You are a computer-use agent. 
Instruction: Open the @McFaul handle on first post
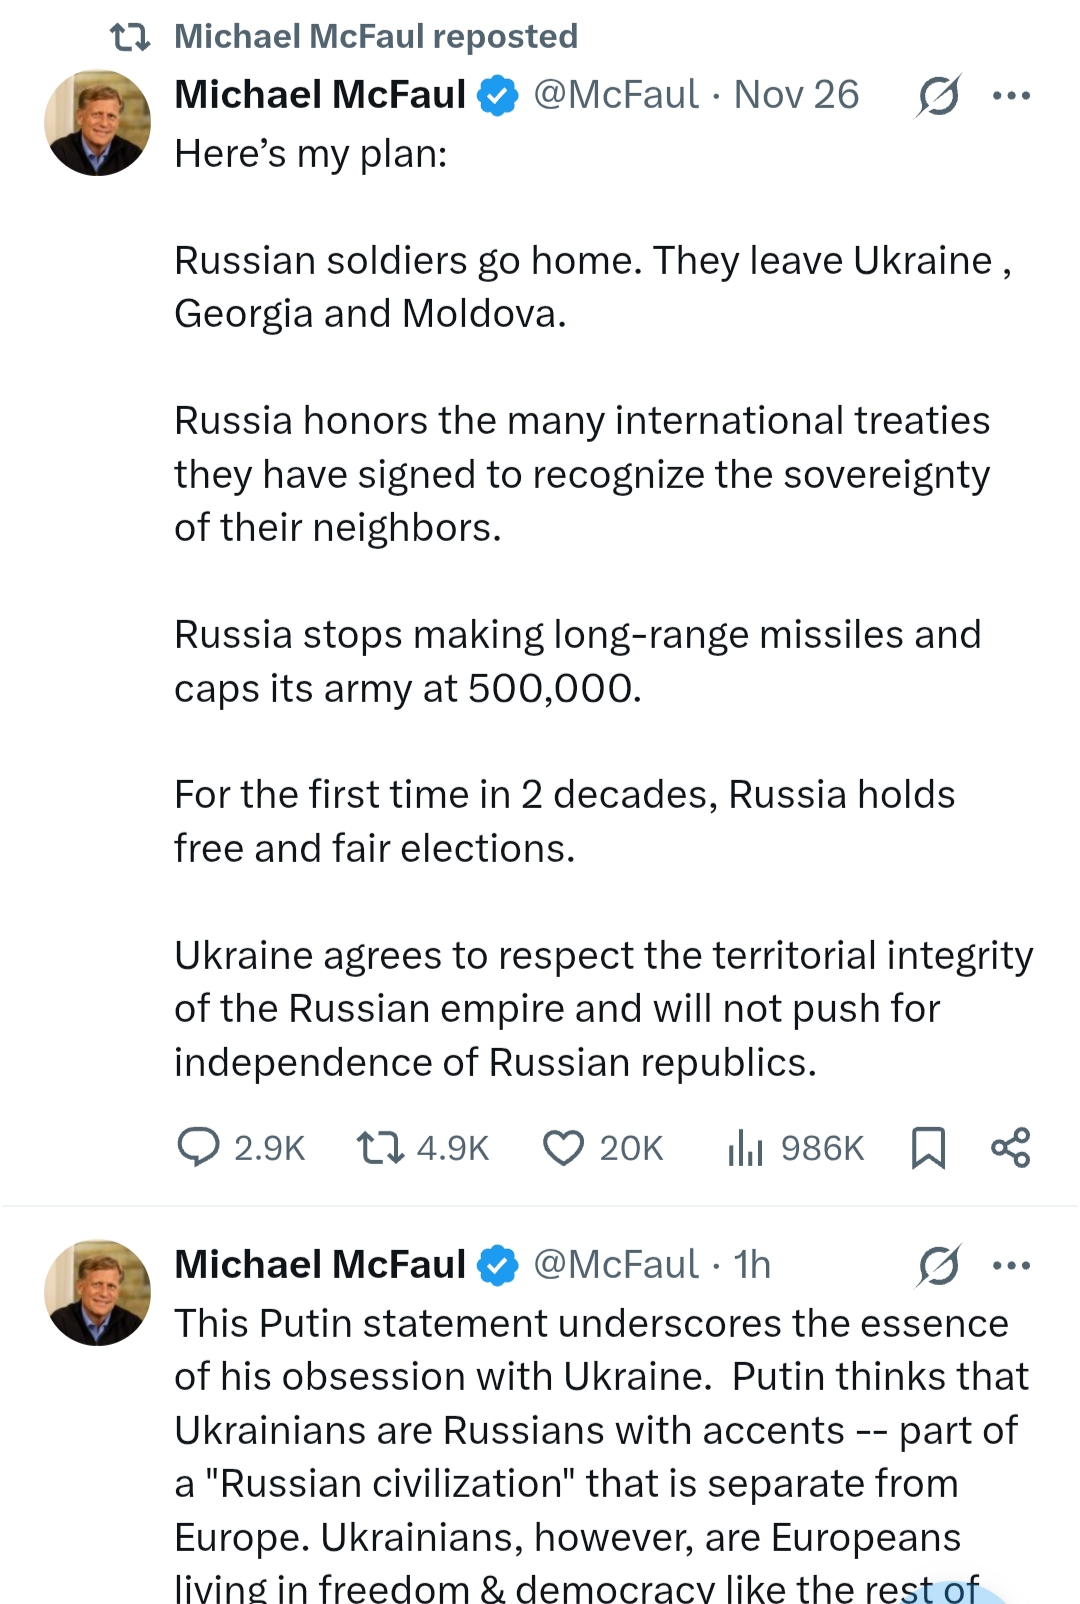click(x=615, y=95)
